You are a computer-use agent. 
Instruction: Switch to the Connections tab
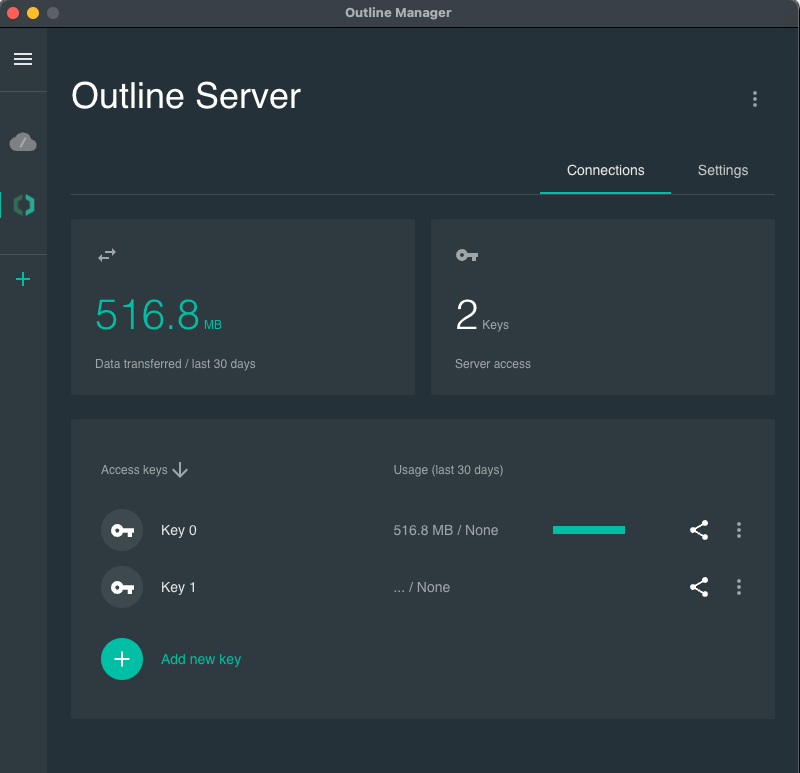tap(605, 170)
